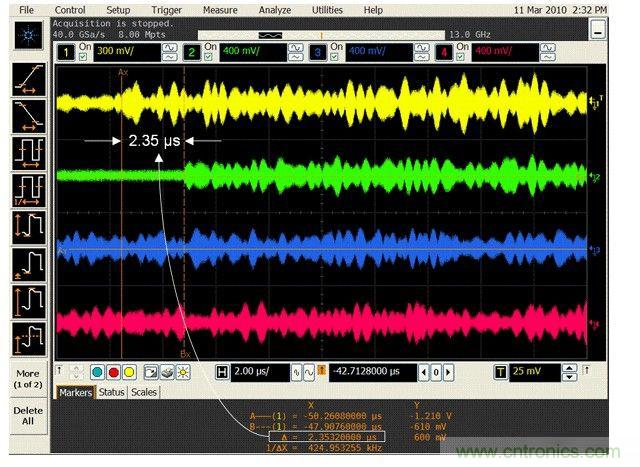Switch to the Status tab
Viewport: 640px width, 467px height.
pyautogui.click(x=111, y=392)
